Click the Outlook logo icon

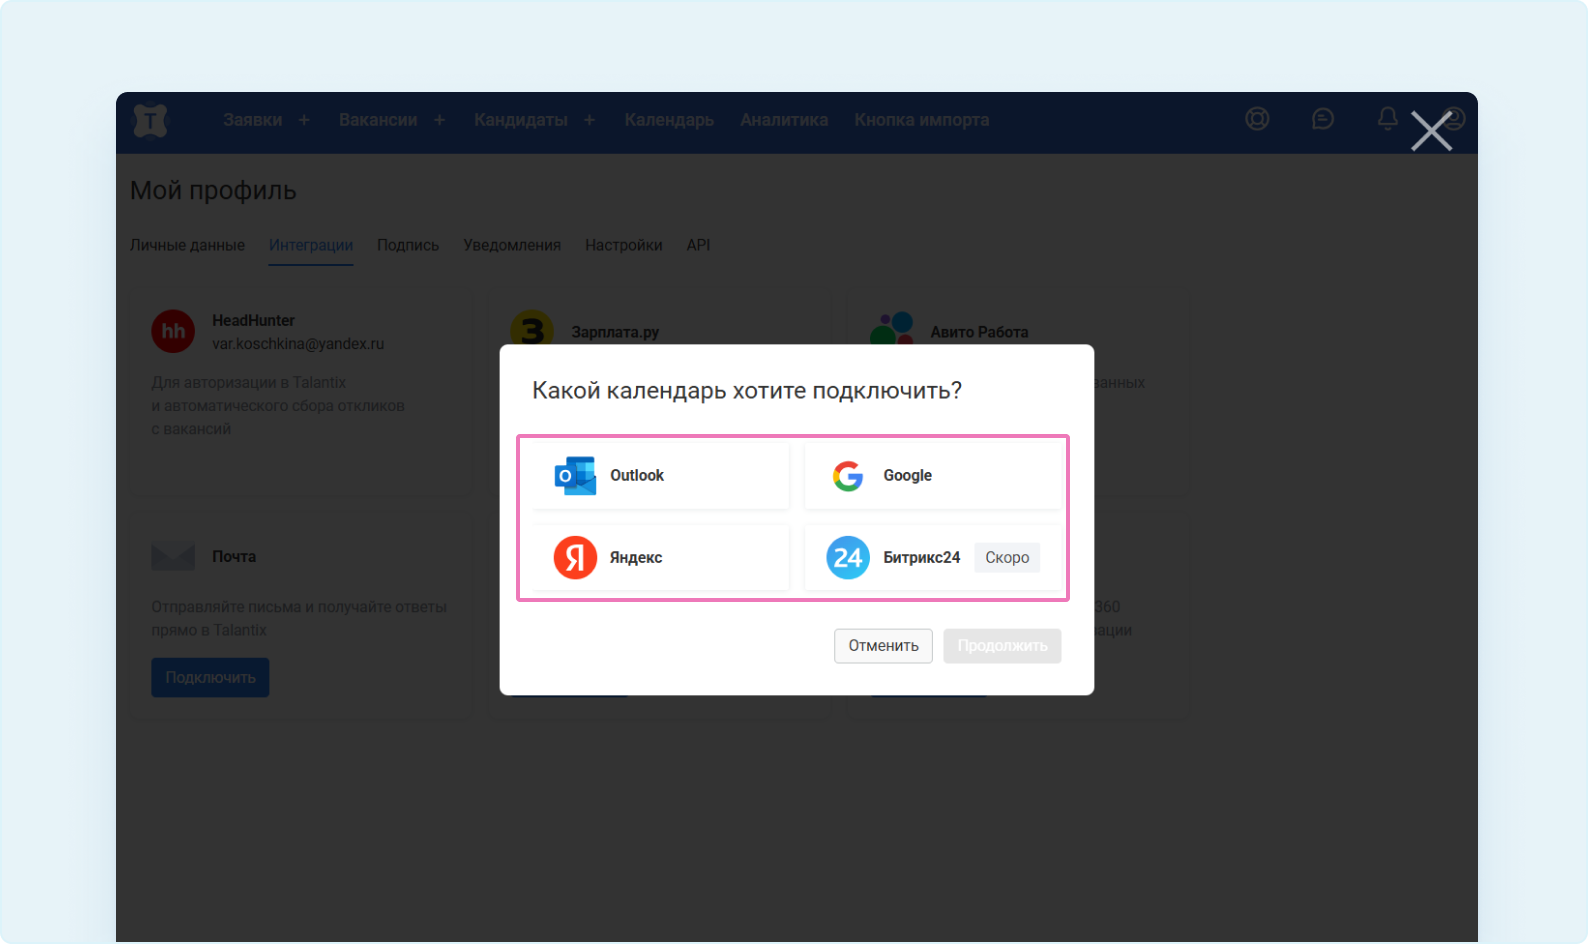(575, 476)
